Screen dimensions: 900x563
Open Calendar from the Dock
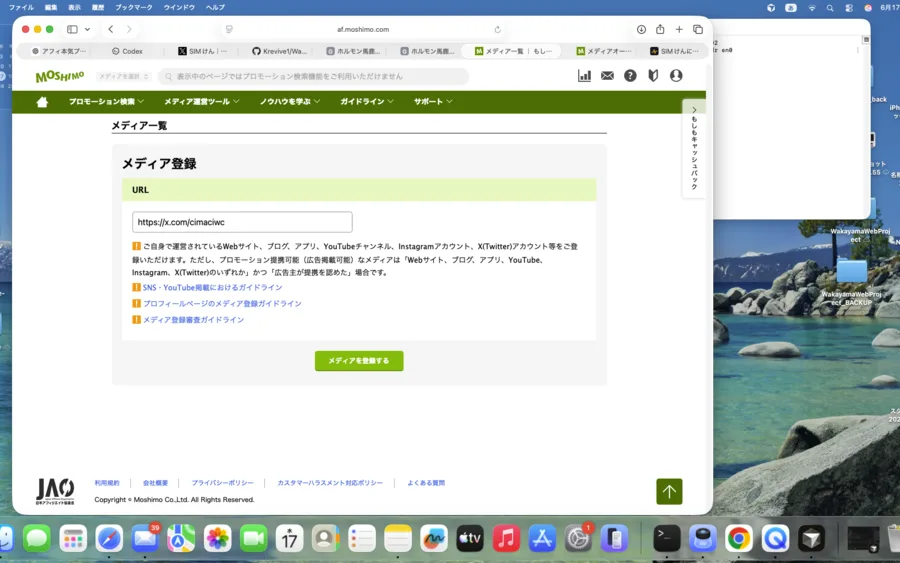coord(289,538)
